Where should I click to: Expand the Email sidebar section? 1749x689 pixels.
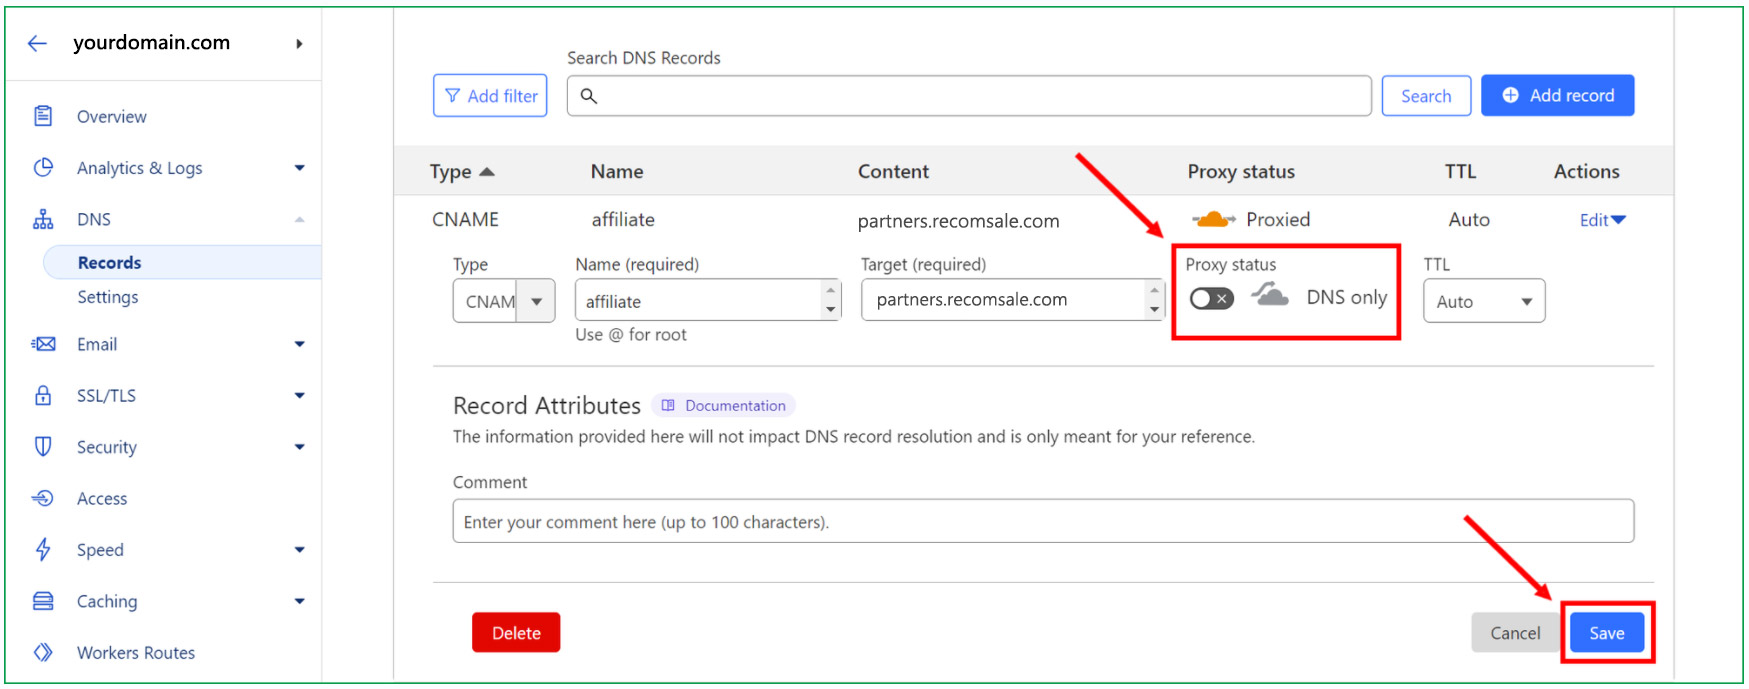coord(299,345)
